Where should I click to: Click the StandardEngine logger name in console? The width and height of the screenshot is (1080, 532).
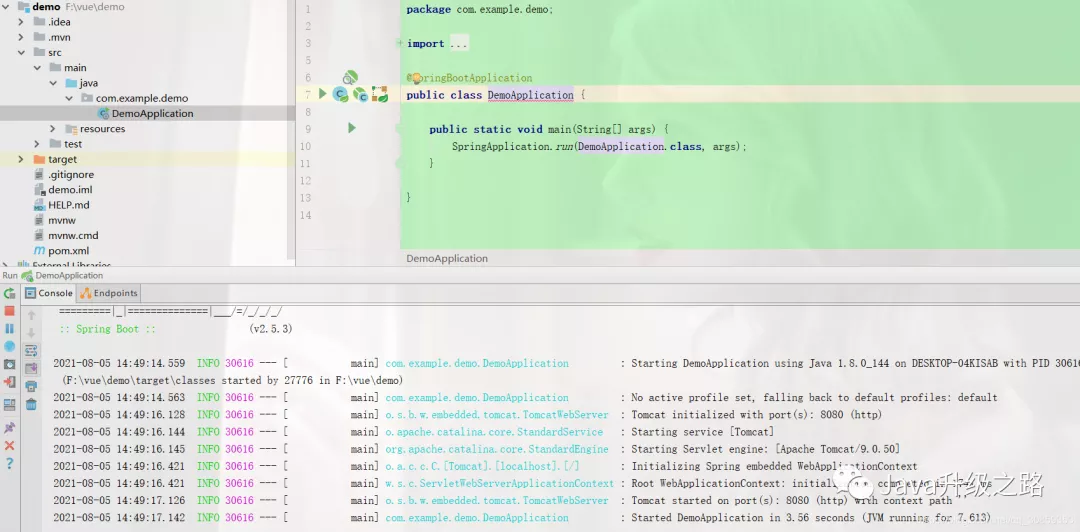(497, 449)
